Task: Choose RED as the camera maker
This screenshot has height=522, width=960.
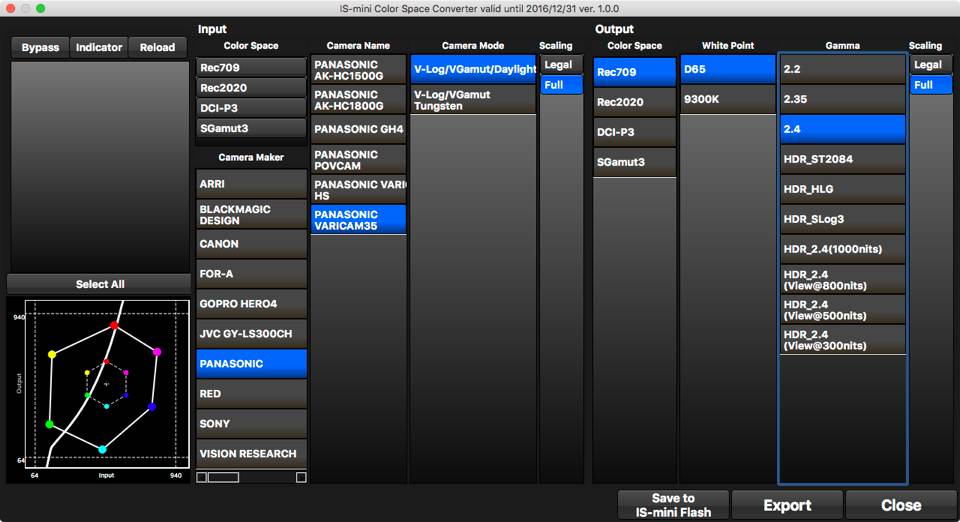Action: point(251,393)
